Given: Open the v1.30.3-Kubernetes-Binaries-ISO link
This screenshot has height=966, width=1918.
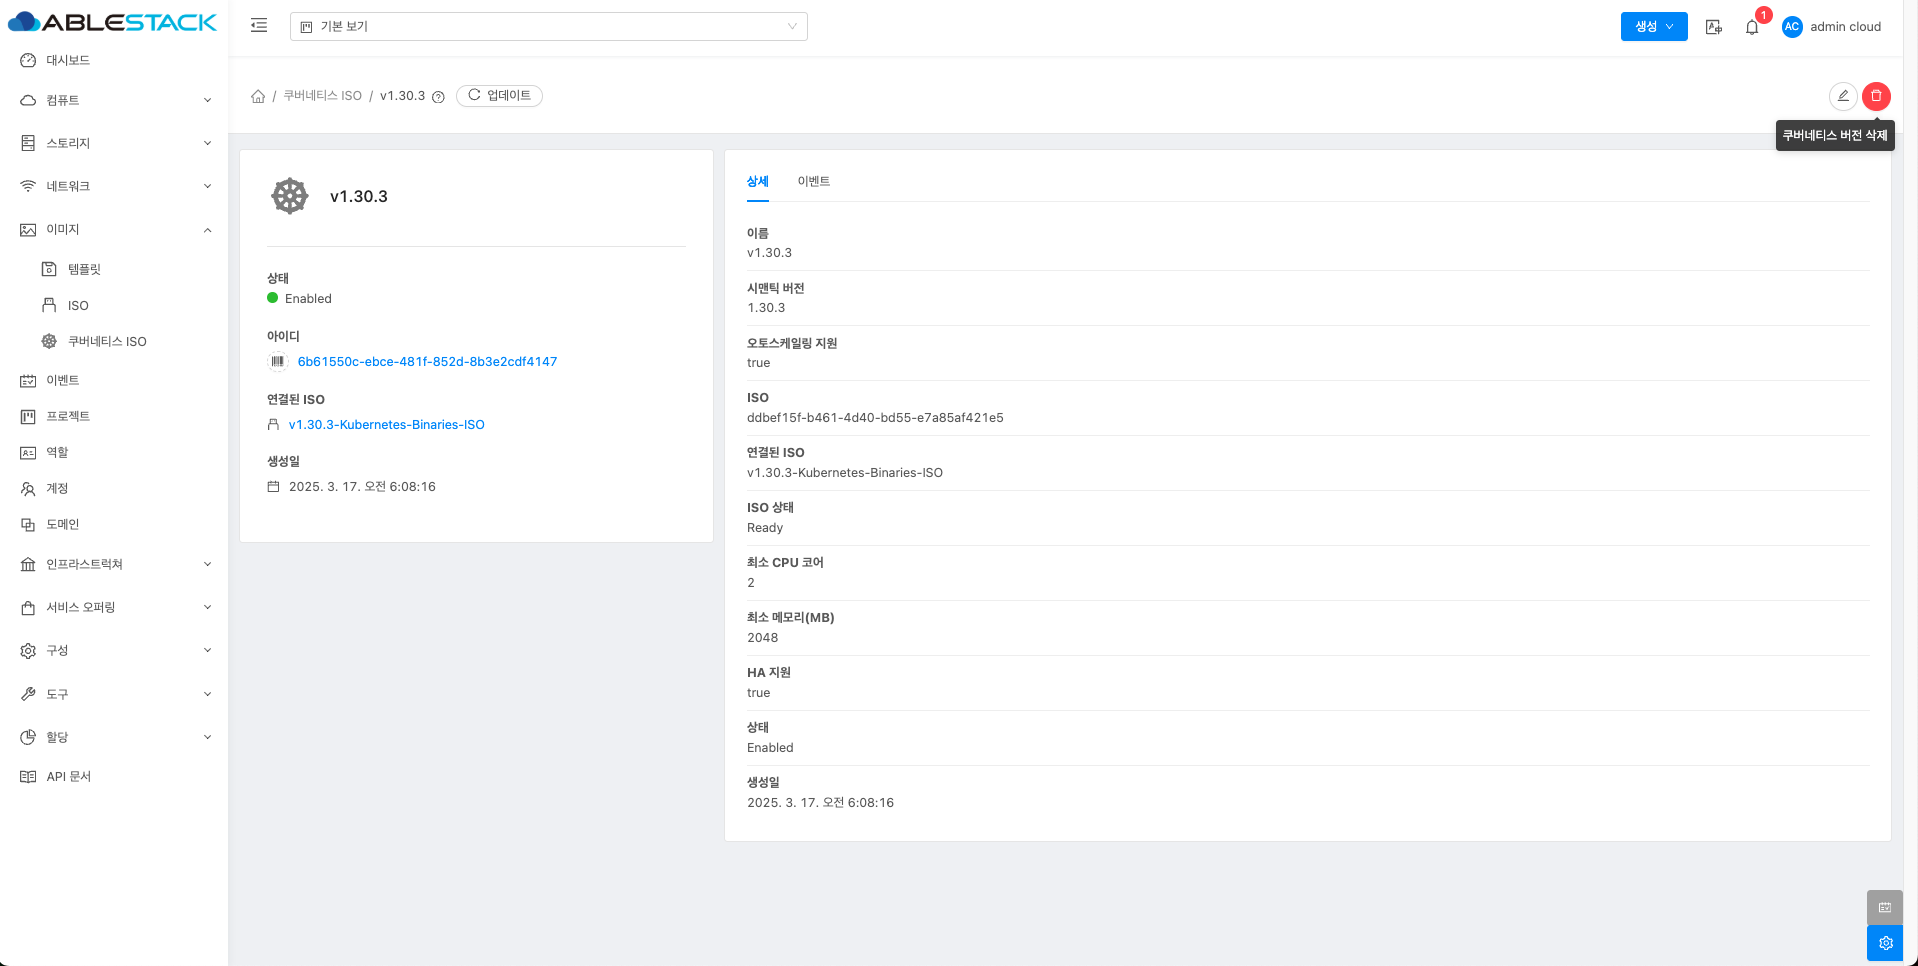Looking at the screenshot, I should (x=386, y=425).
